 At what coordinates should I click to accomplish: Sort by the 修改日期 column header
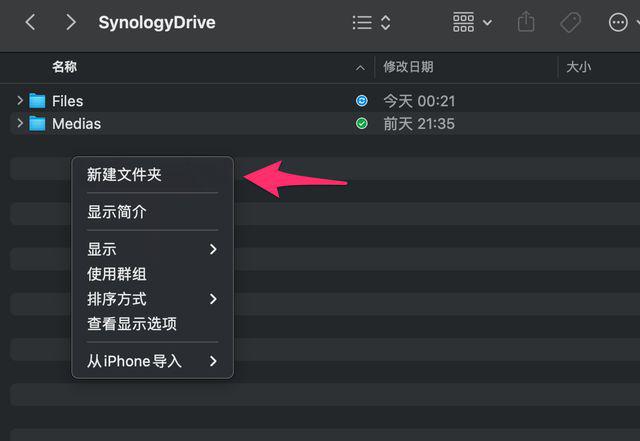tap(408, 67)
